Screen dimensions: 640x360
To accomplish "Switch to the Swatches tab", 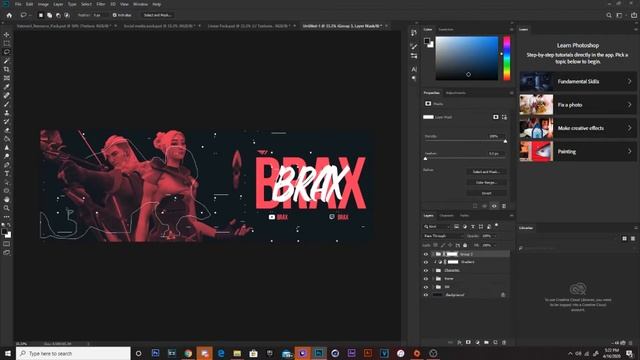I will pyautogui.click(x=446, y=29).
